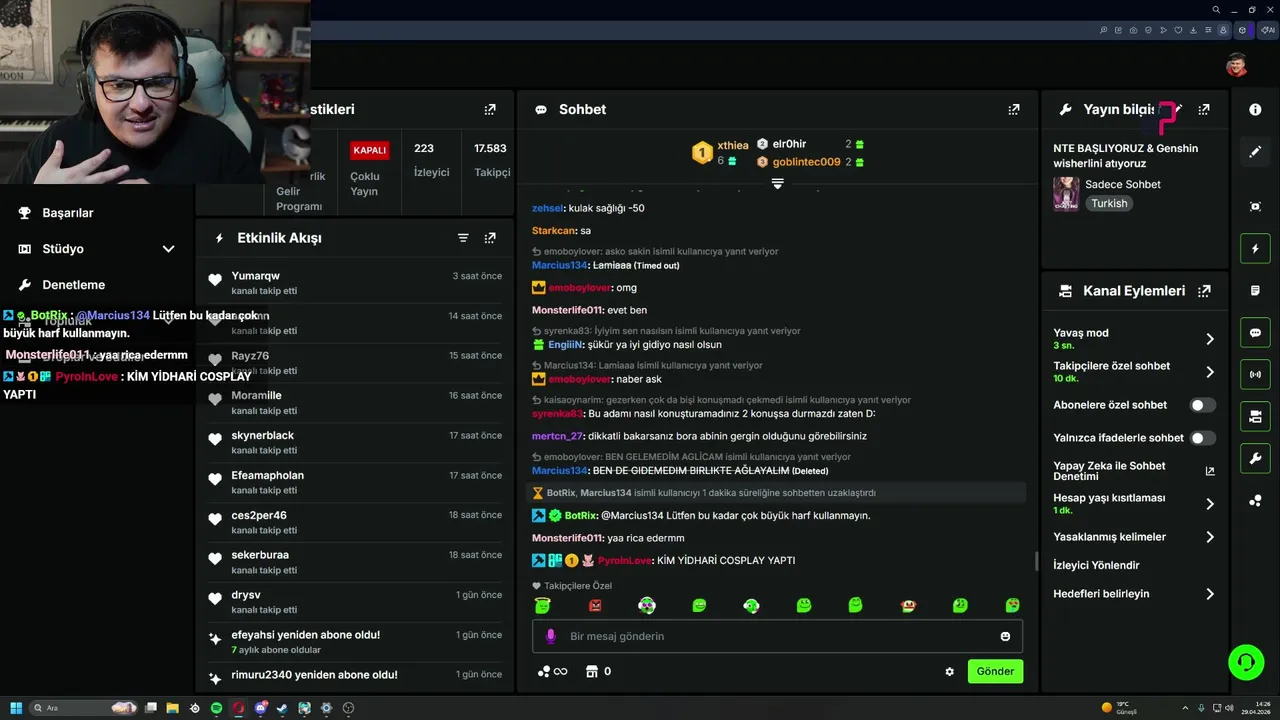The width and height of the screenshot is (1280, 720).
Task: Expand the chat leaderboard arrow
Action: coord(777,184)
